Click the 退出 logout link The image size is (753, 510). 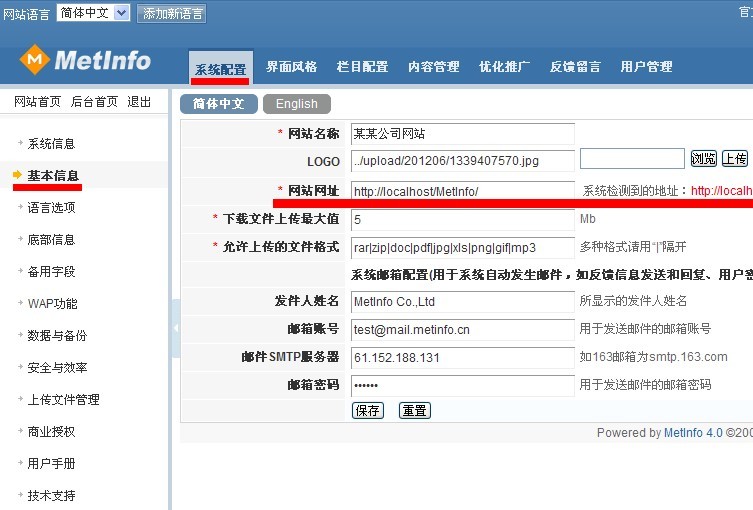[x=139, y=101]
